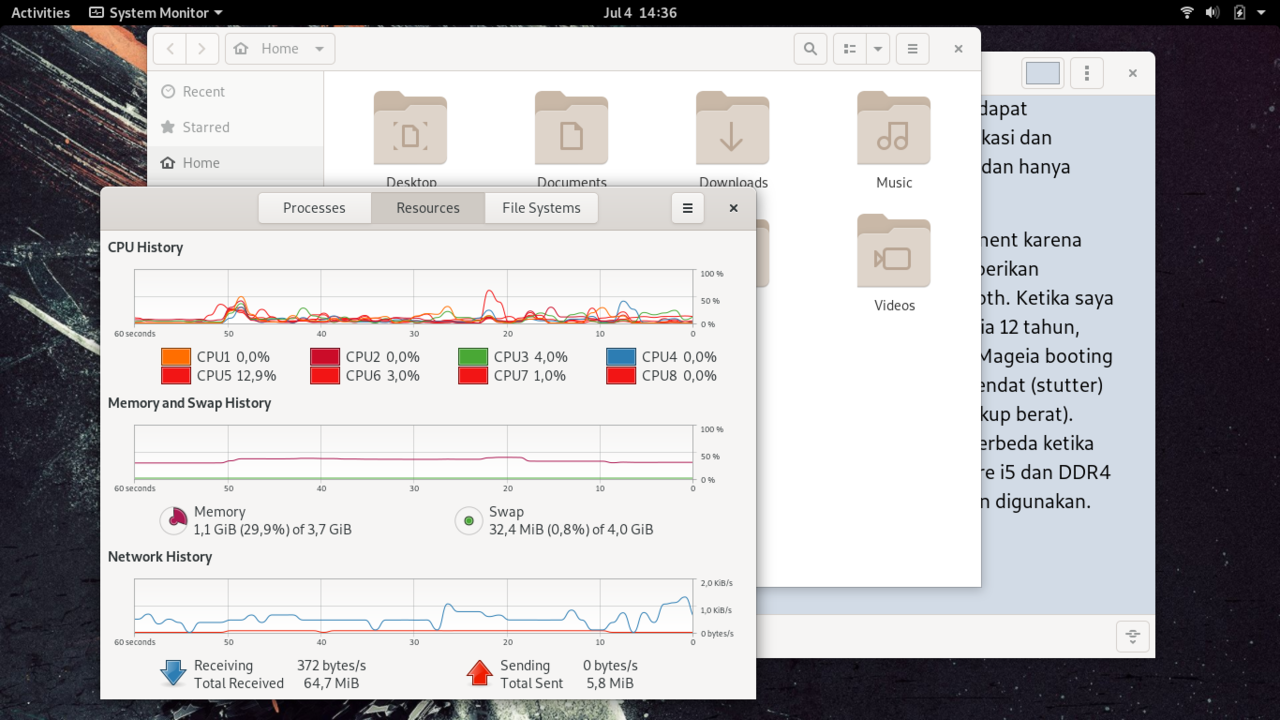Open Files hamburger menu
This screenshot has width=1280, height=720.
pos(912,48)
